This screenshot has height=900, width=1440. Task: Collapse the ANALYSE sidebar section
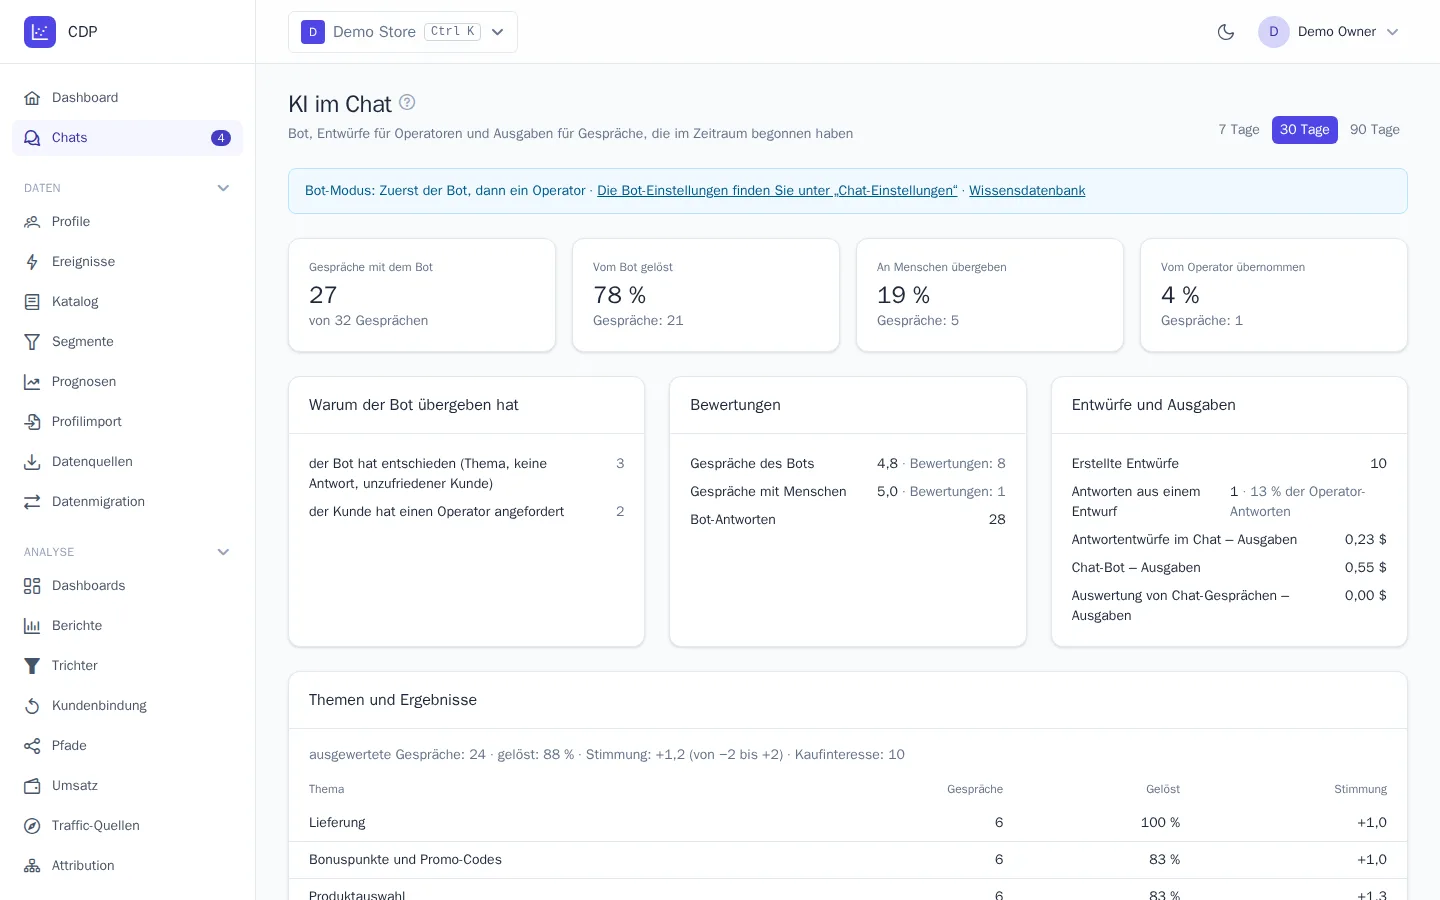point(223,552)
